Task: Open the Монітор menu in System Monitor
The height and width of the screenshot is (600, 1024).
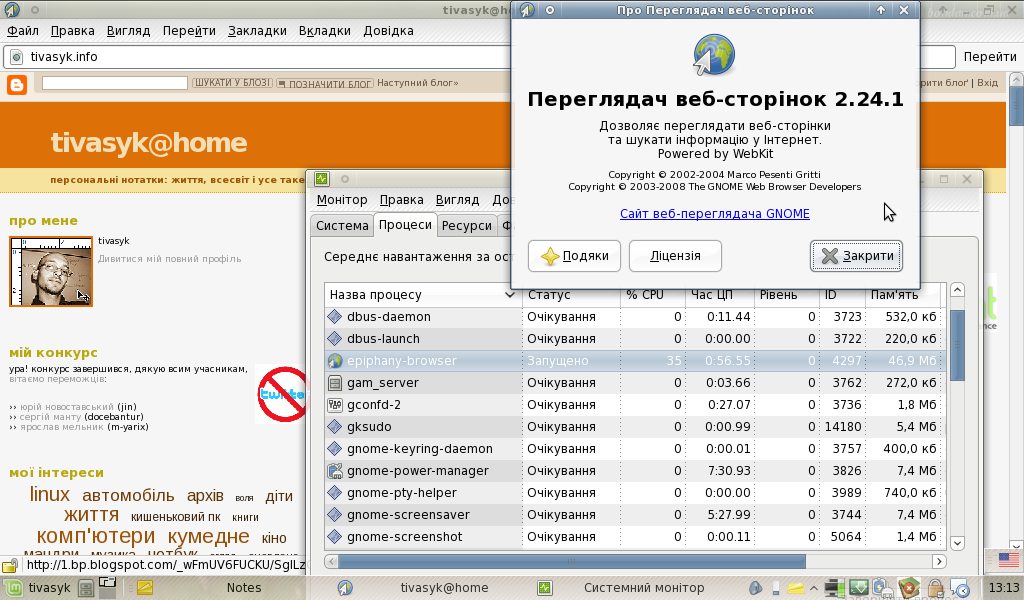Action: (342, 200)
